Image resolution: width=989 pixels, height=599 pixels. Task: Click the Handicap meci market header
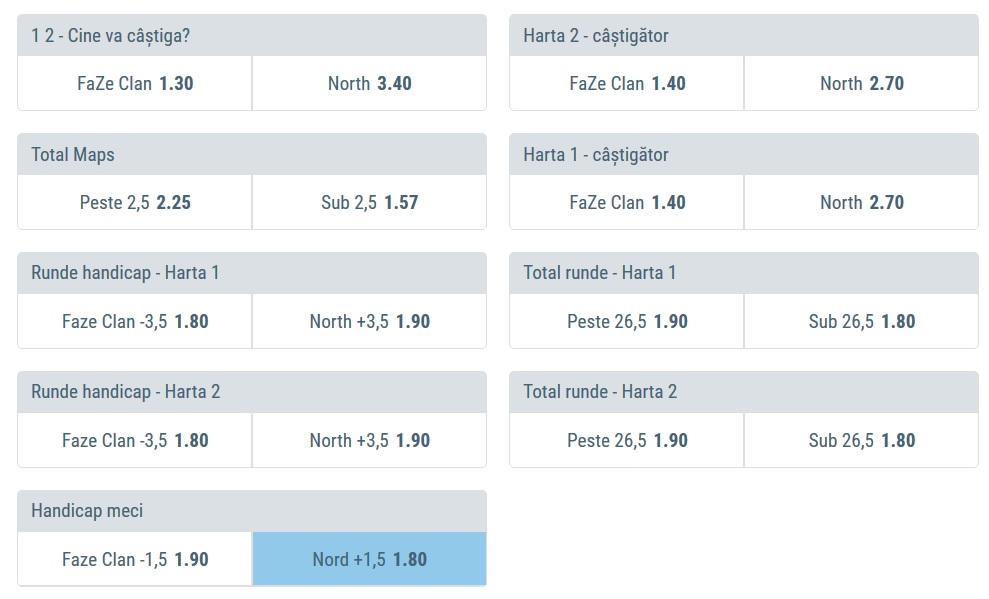pyautogui.click(x=251, y=511)
